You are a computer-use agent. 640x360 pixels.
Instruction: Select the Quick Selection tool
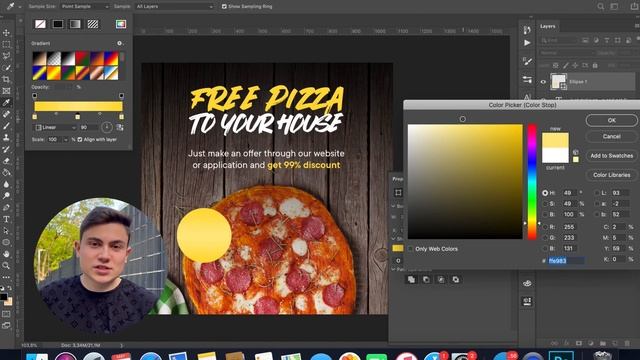pos(6,67)
